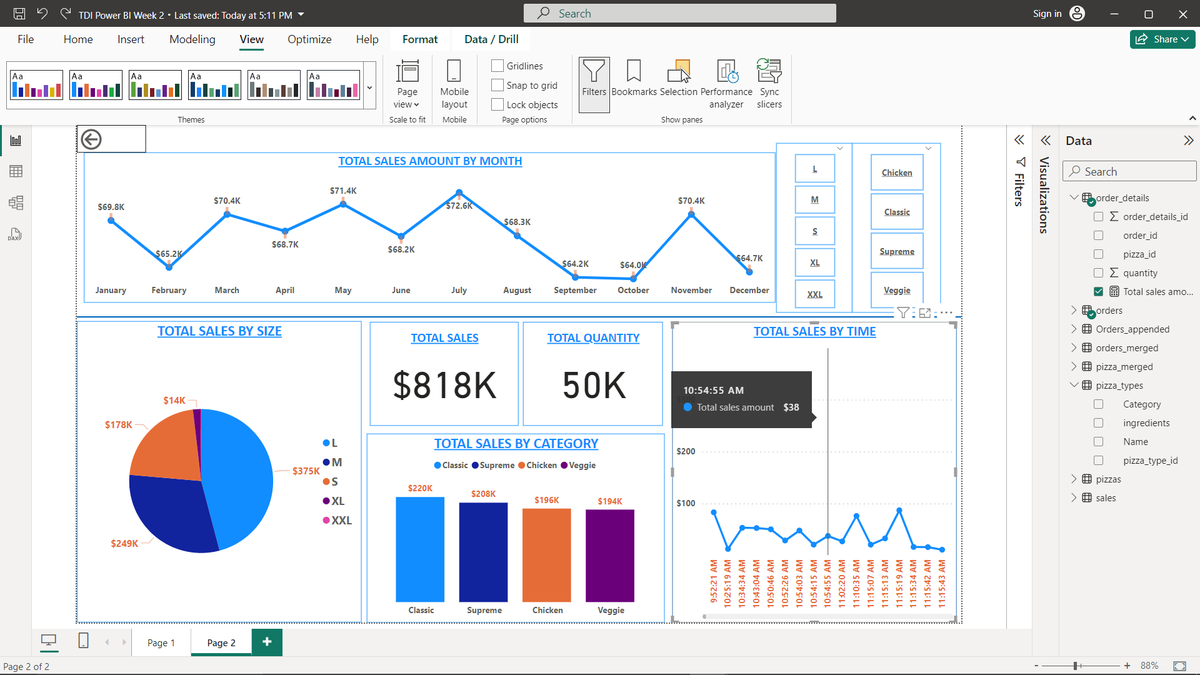Expand the Visualizations pane
1200x675 pixels.
(x=1044, y=140)
